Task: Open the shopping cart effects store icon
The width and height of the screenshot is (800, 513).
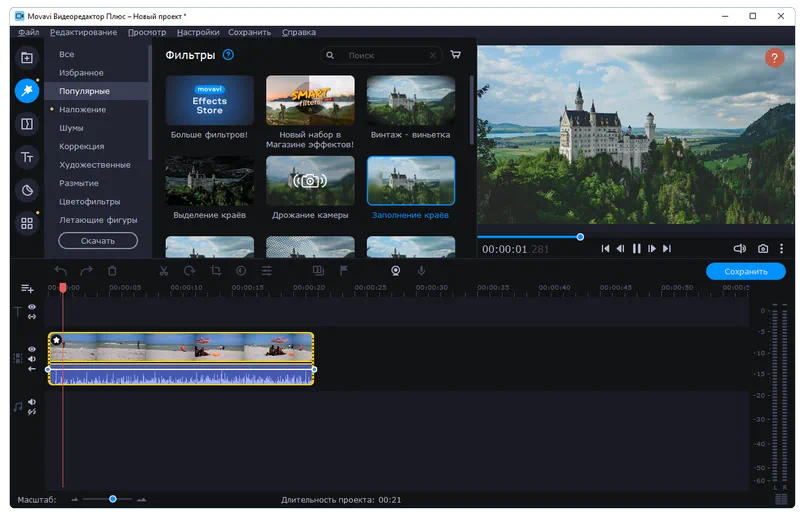Action: (456, 55)
